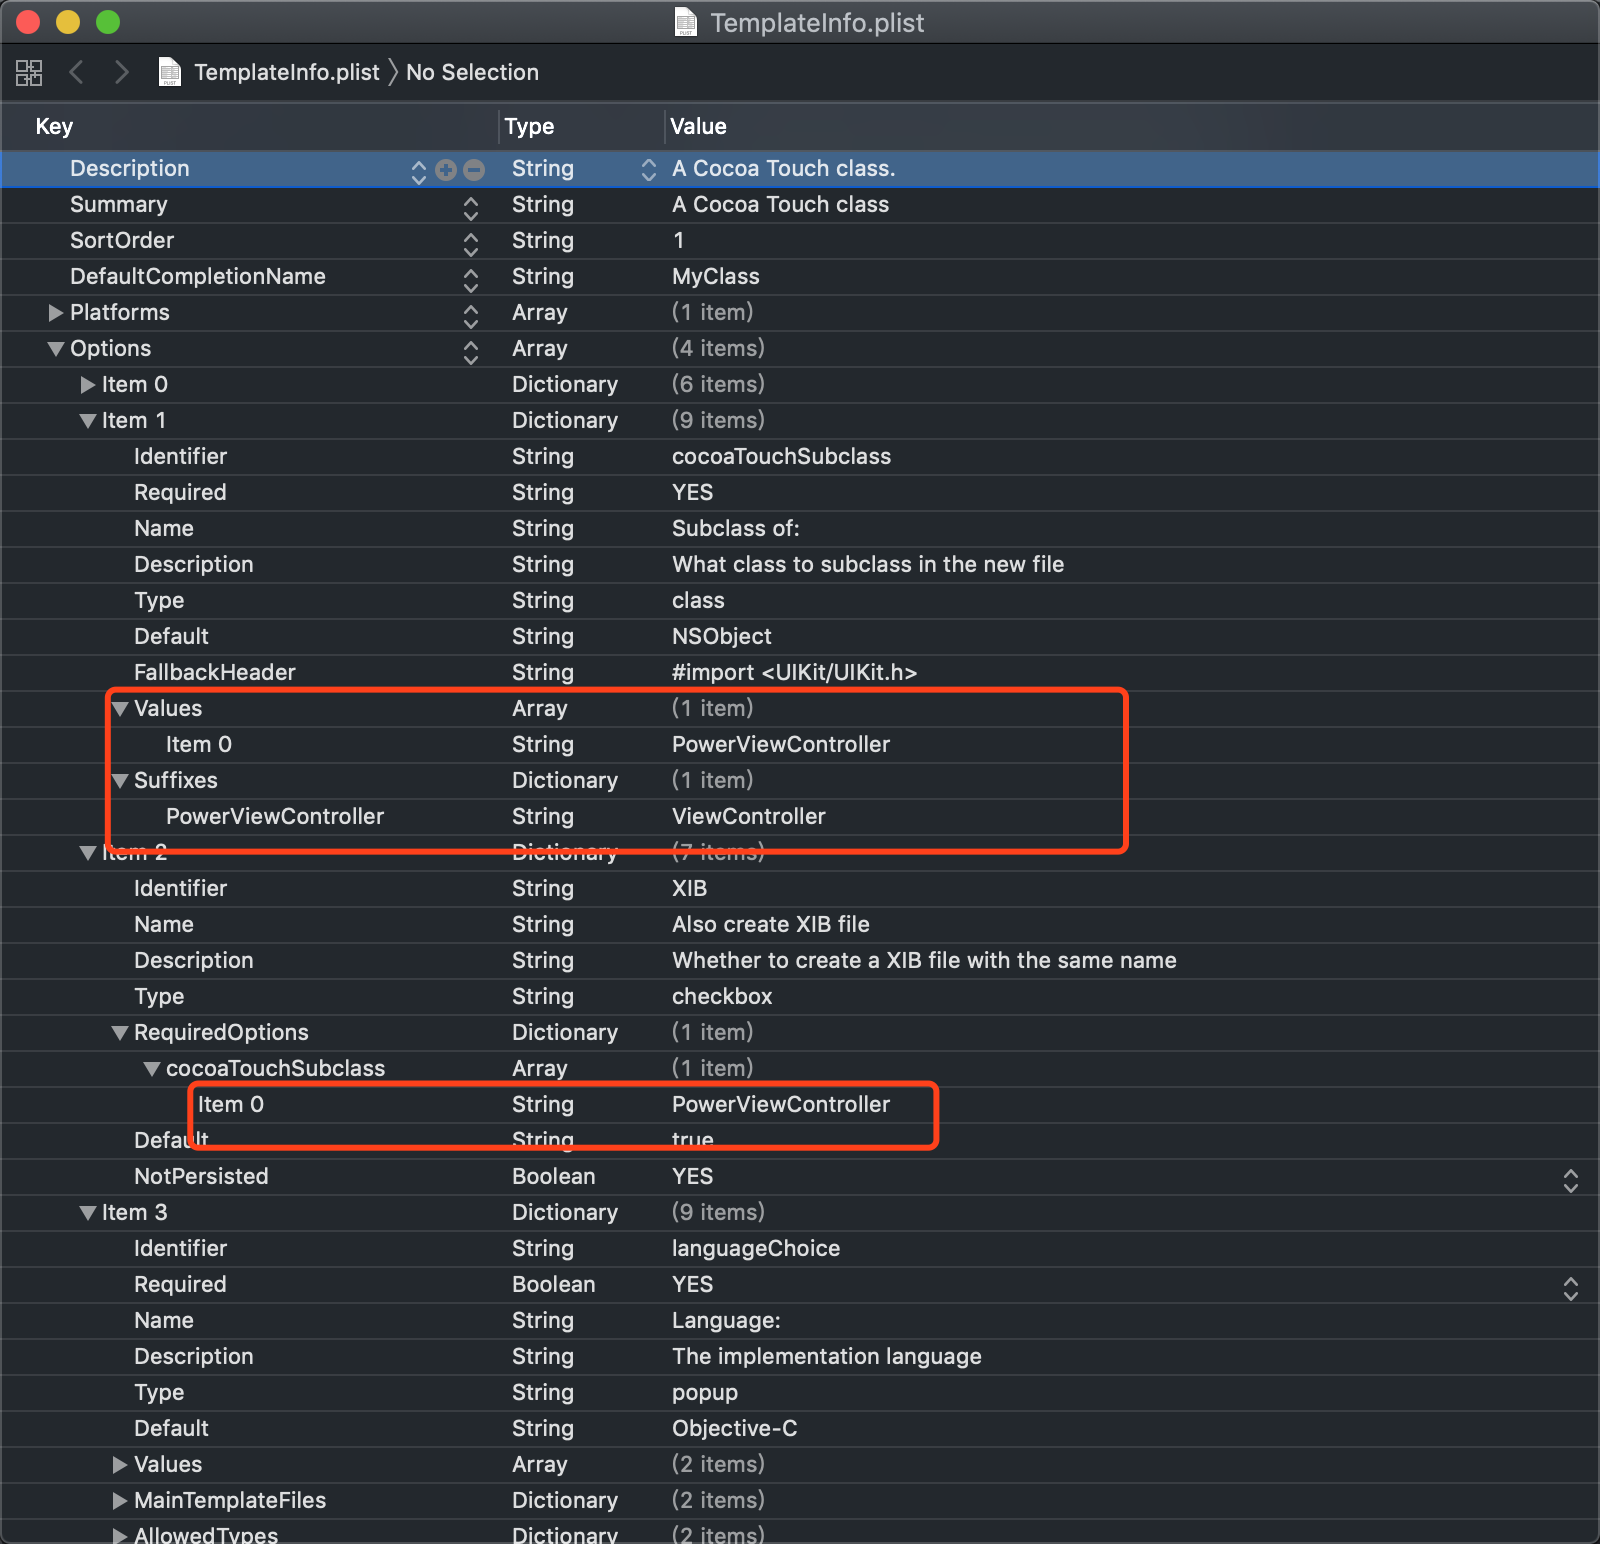Click PowerViewController value under Values

[781, 744]
